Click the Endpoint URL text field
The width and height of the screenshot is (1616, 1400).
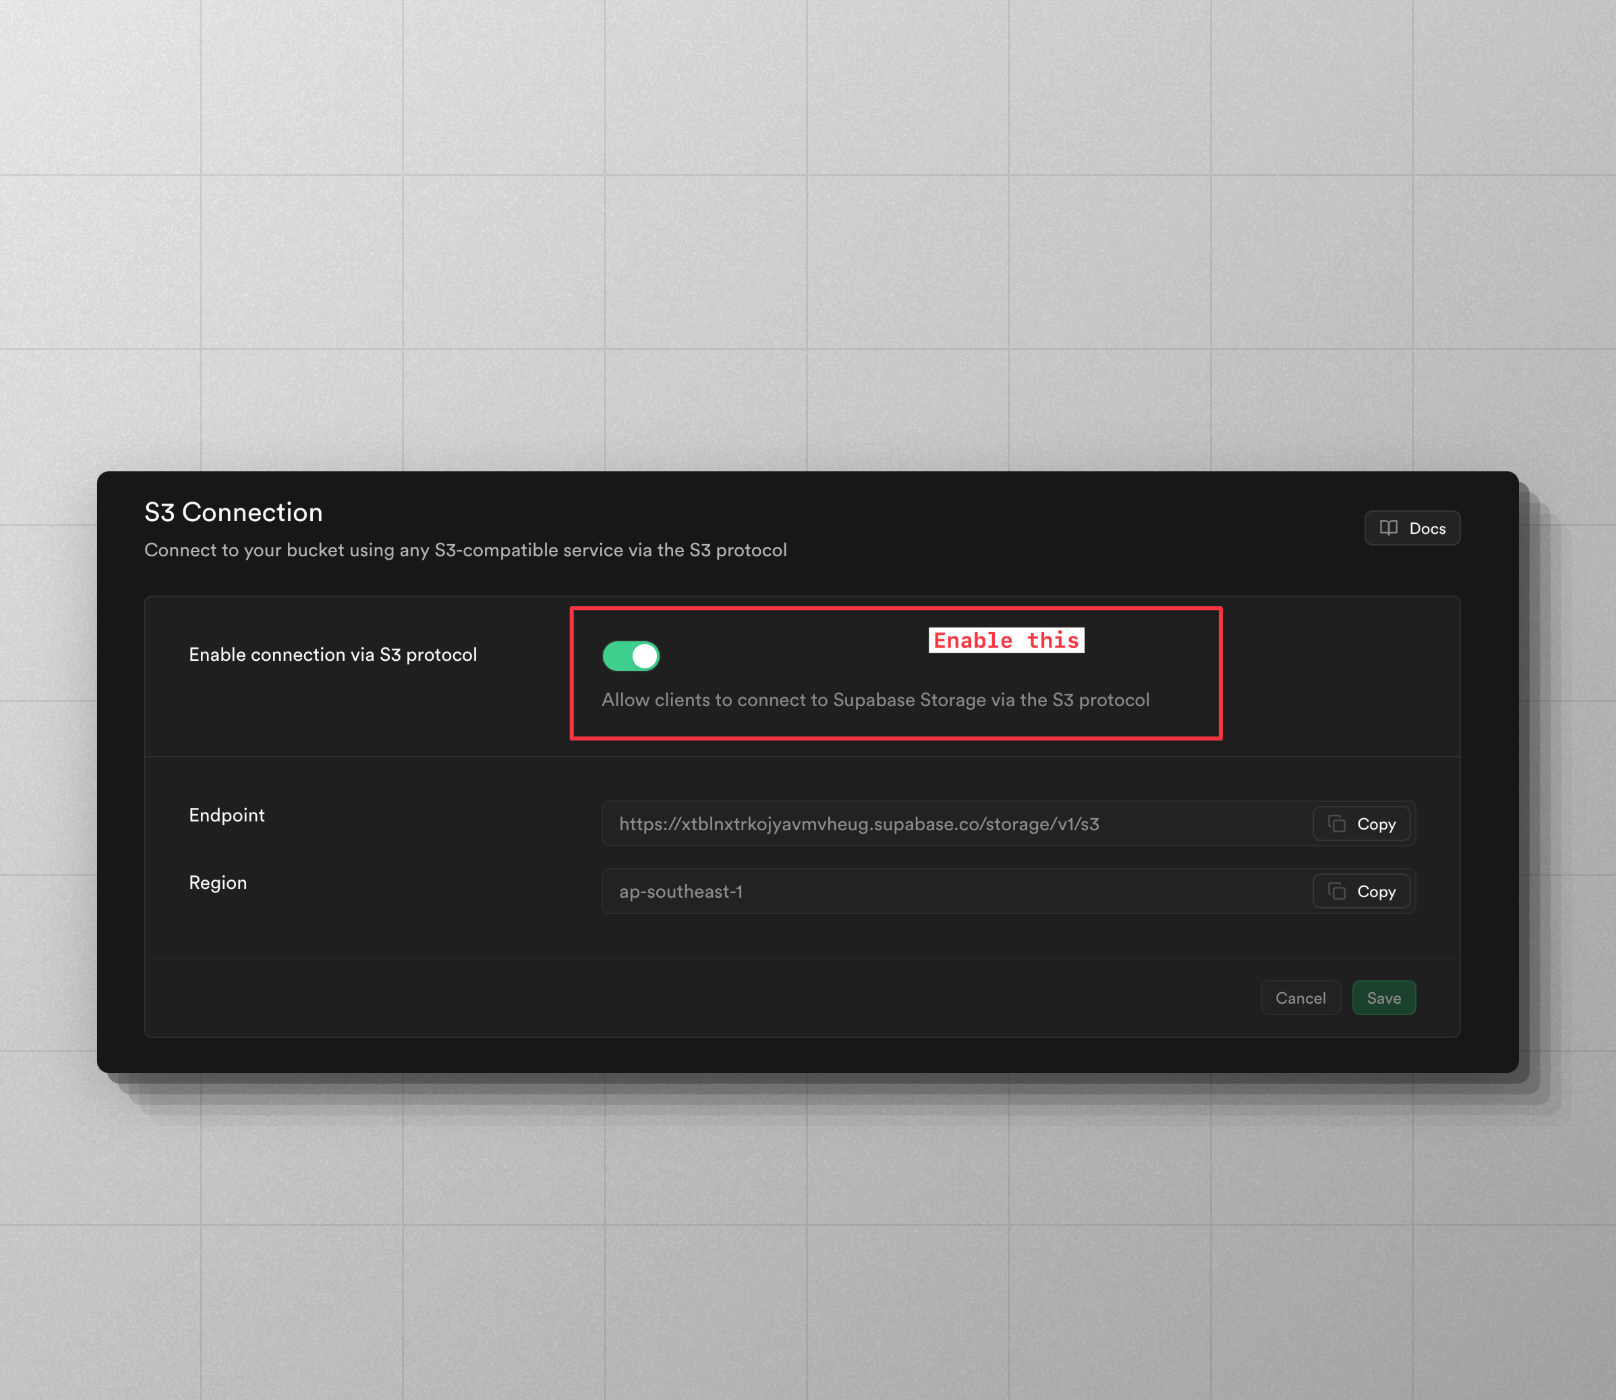click(950, 824)
